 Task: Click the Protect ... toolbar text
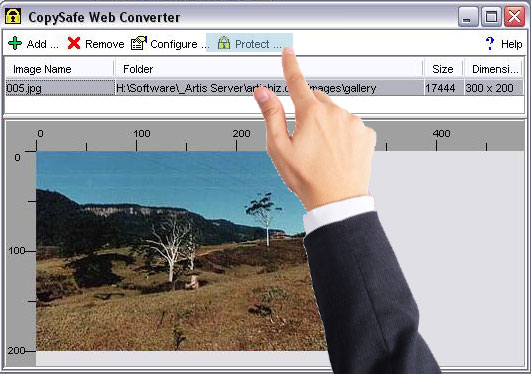point(258,44)
